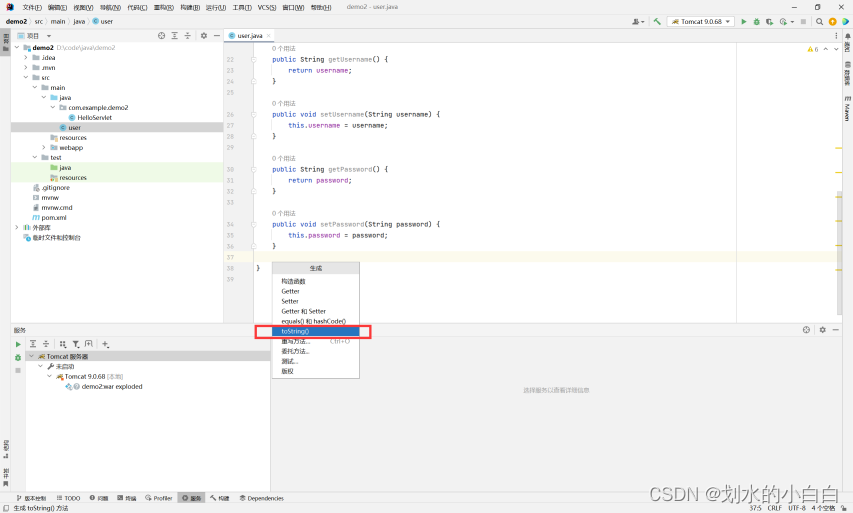
Task: Open Services panel gear settings
Action: pos(823,330)
